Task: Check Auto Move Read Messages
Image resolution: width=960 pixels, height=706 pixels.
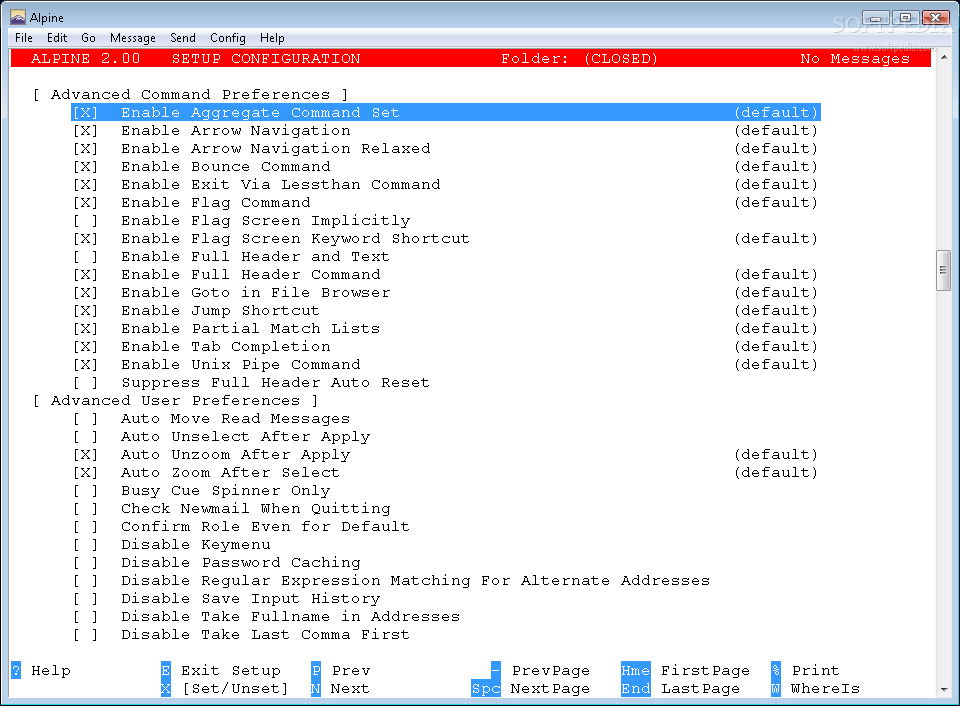Action: [x=85, y=419]
